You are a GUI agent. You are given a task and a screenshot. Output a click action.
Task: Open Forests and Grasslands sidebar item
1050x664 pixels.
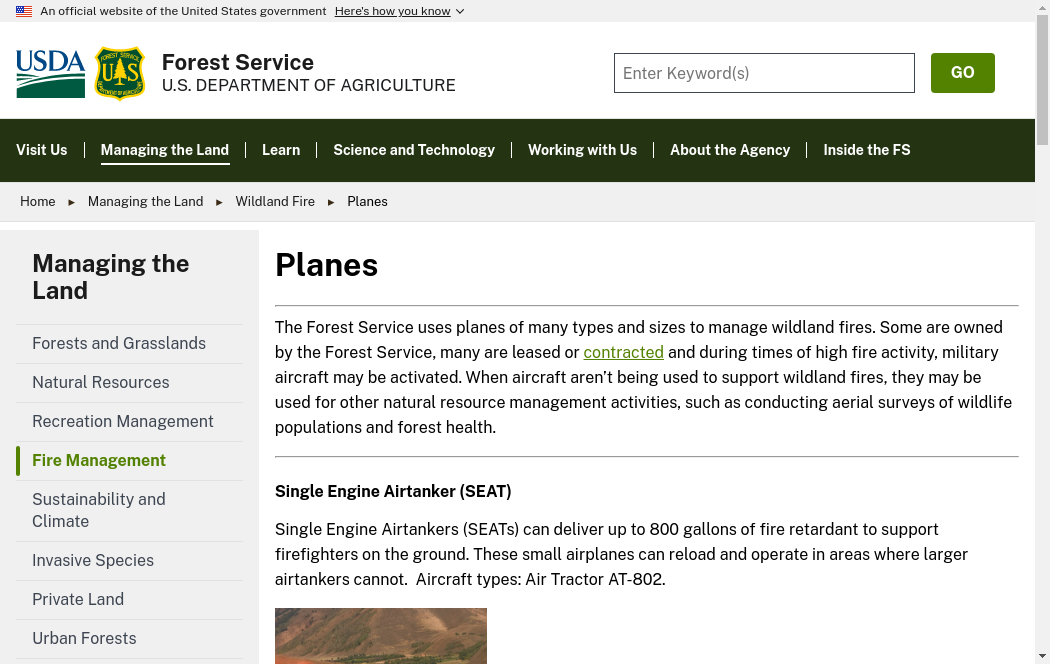tap(119, 343)
